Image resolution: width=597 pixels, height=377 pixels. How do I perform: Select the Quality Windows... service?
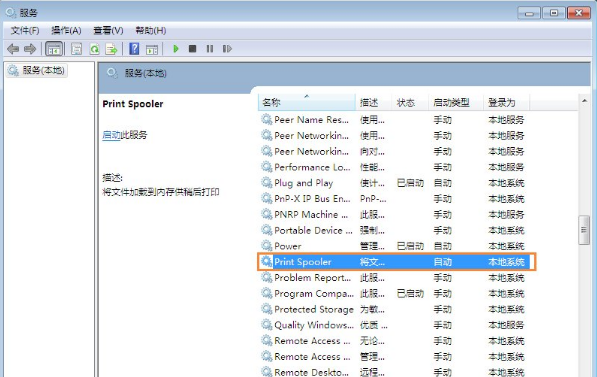pyautogui.click(x=394, y=325)
